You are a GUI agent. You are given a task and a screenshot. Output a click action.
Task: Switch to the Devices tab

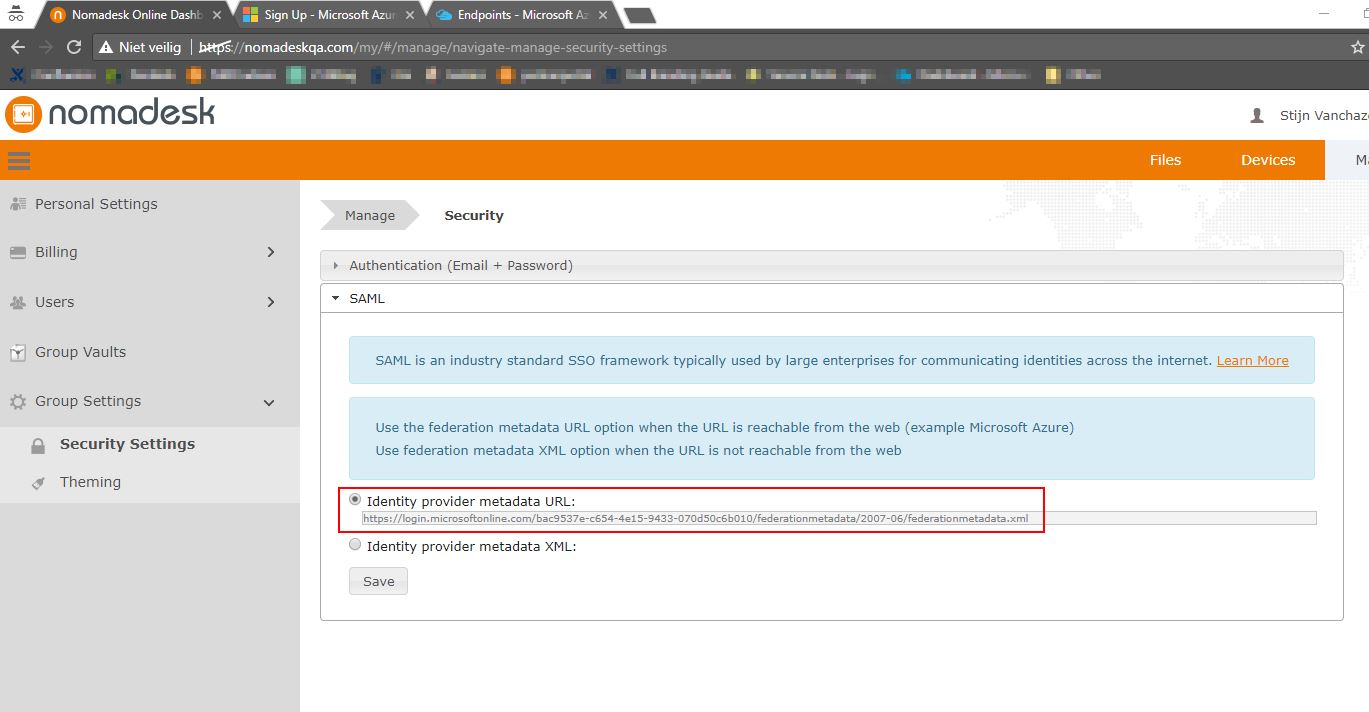pyautogui.click(x=1267, y=160)
